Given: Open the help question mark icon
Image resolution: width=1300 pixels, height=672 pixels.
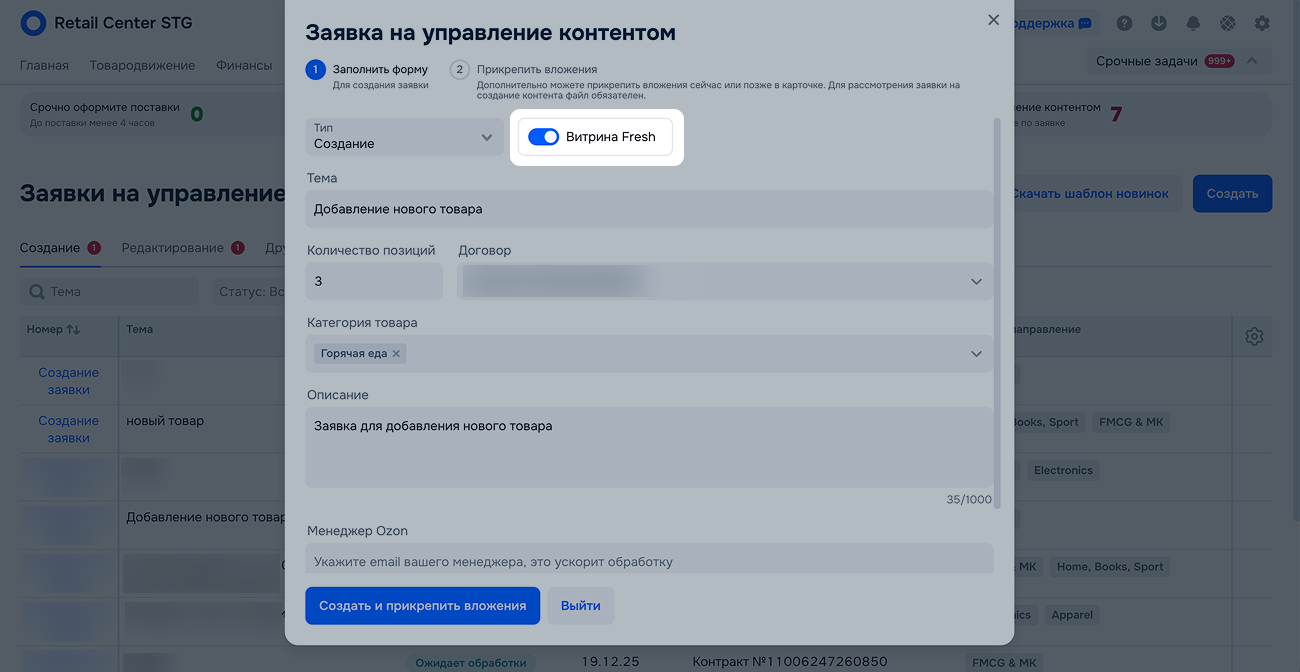Looking at the screenshot, I should tap(1125, 23).
